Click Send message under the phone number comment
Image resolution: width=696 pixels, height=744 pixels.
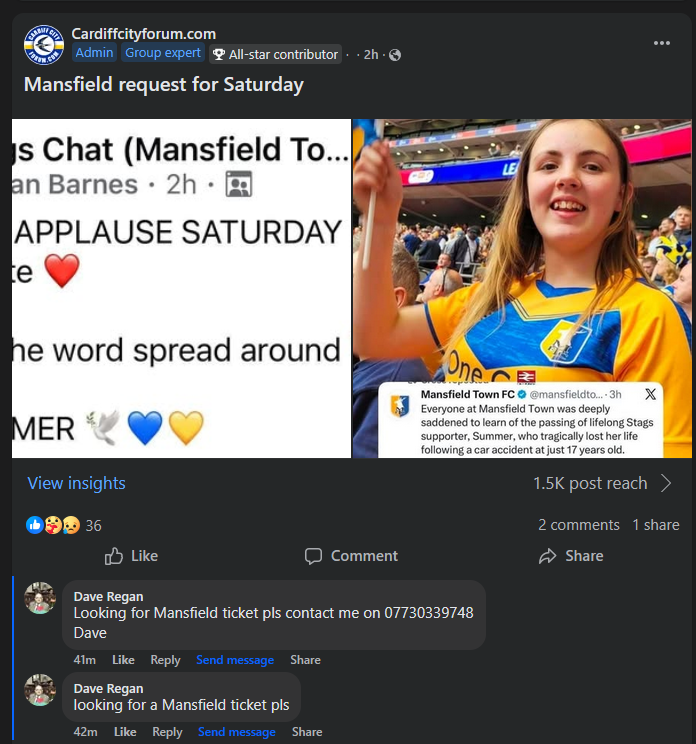pyautogui.click(x=235, y=660)
